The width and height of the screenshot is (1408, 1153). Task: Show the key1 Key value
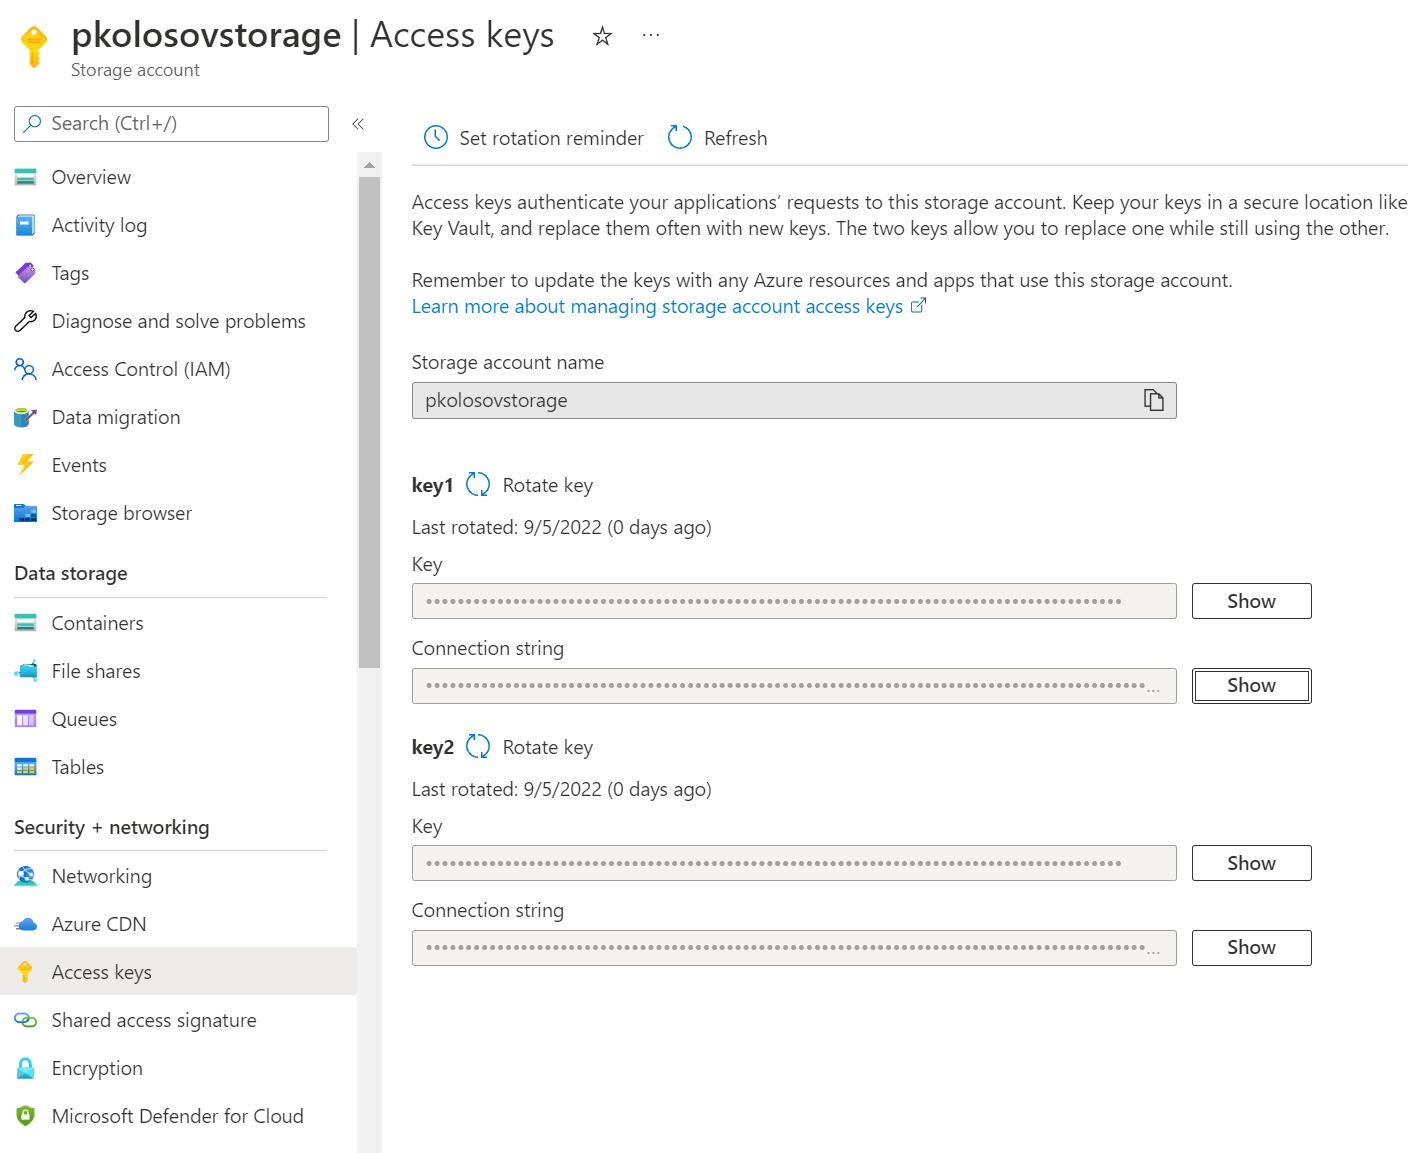1251,601
